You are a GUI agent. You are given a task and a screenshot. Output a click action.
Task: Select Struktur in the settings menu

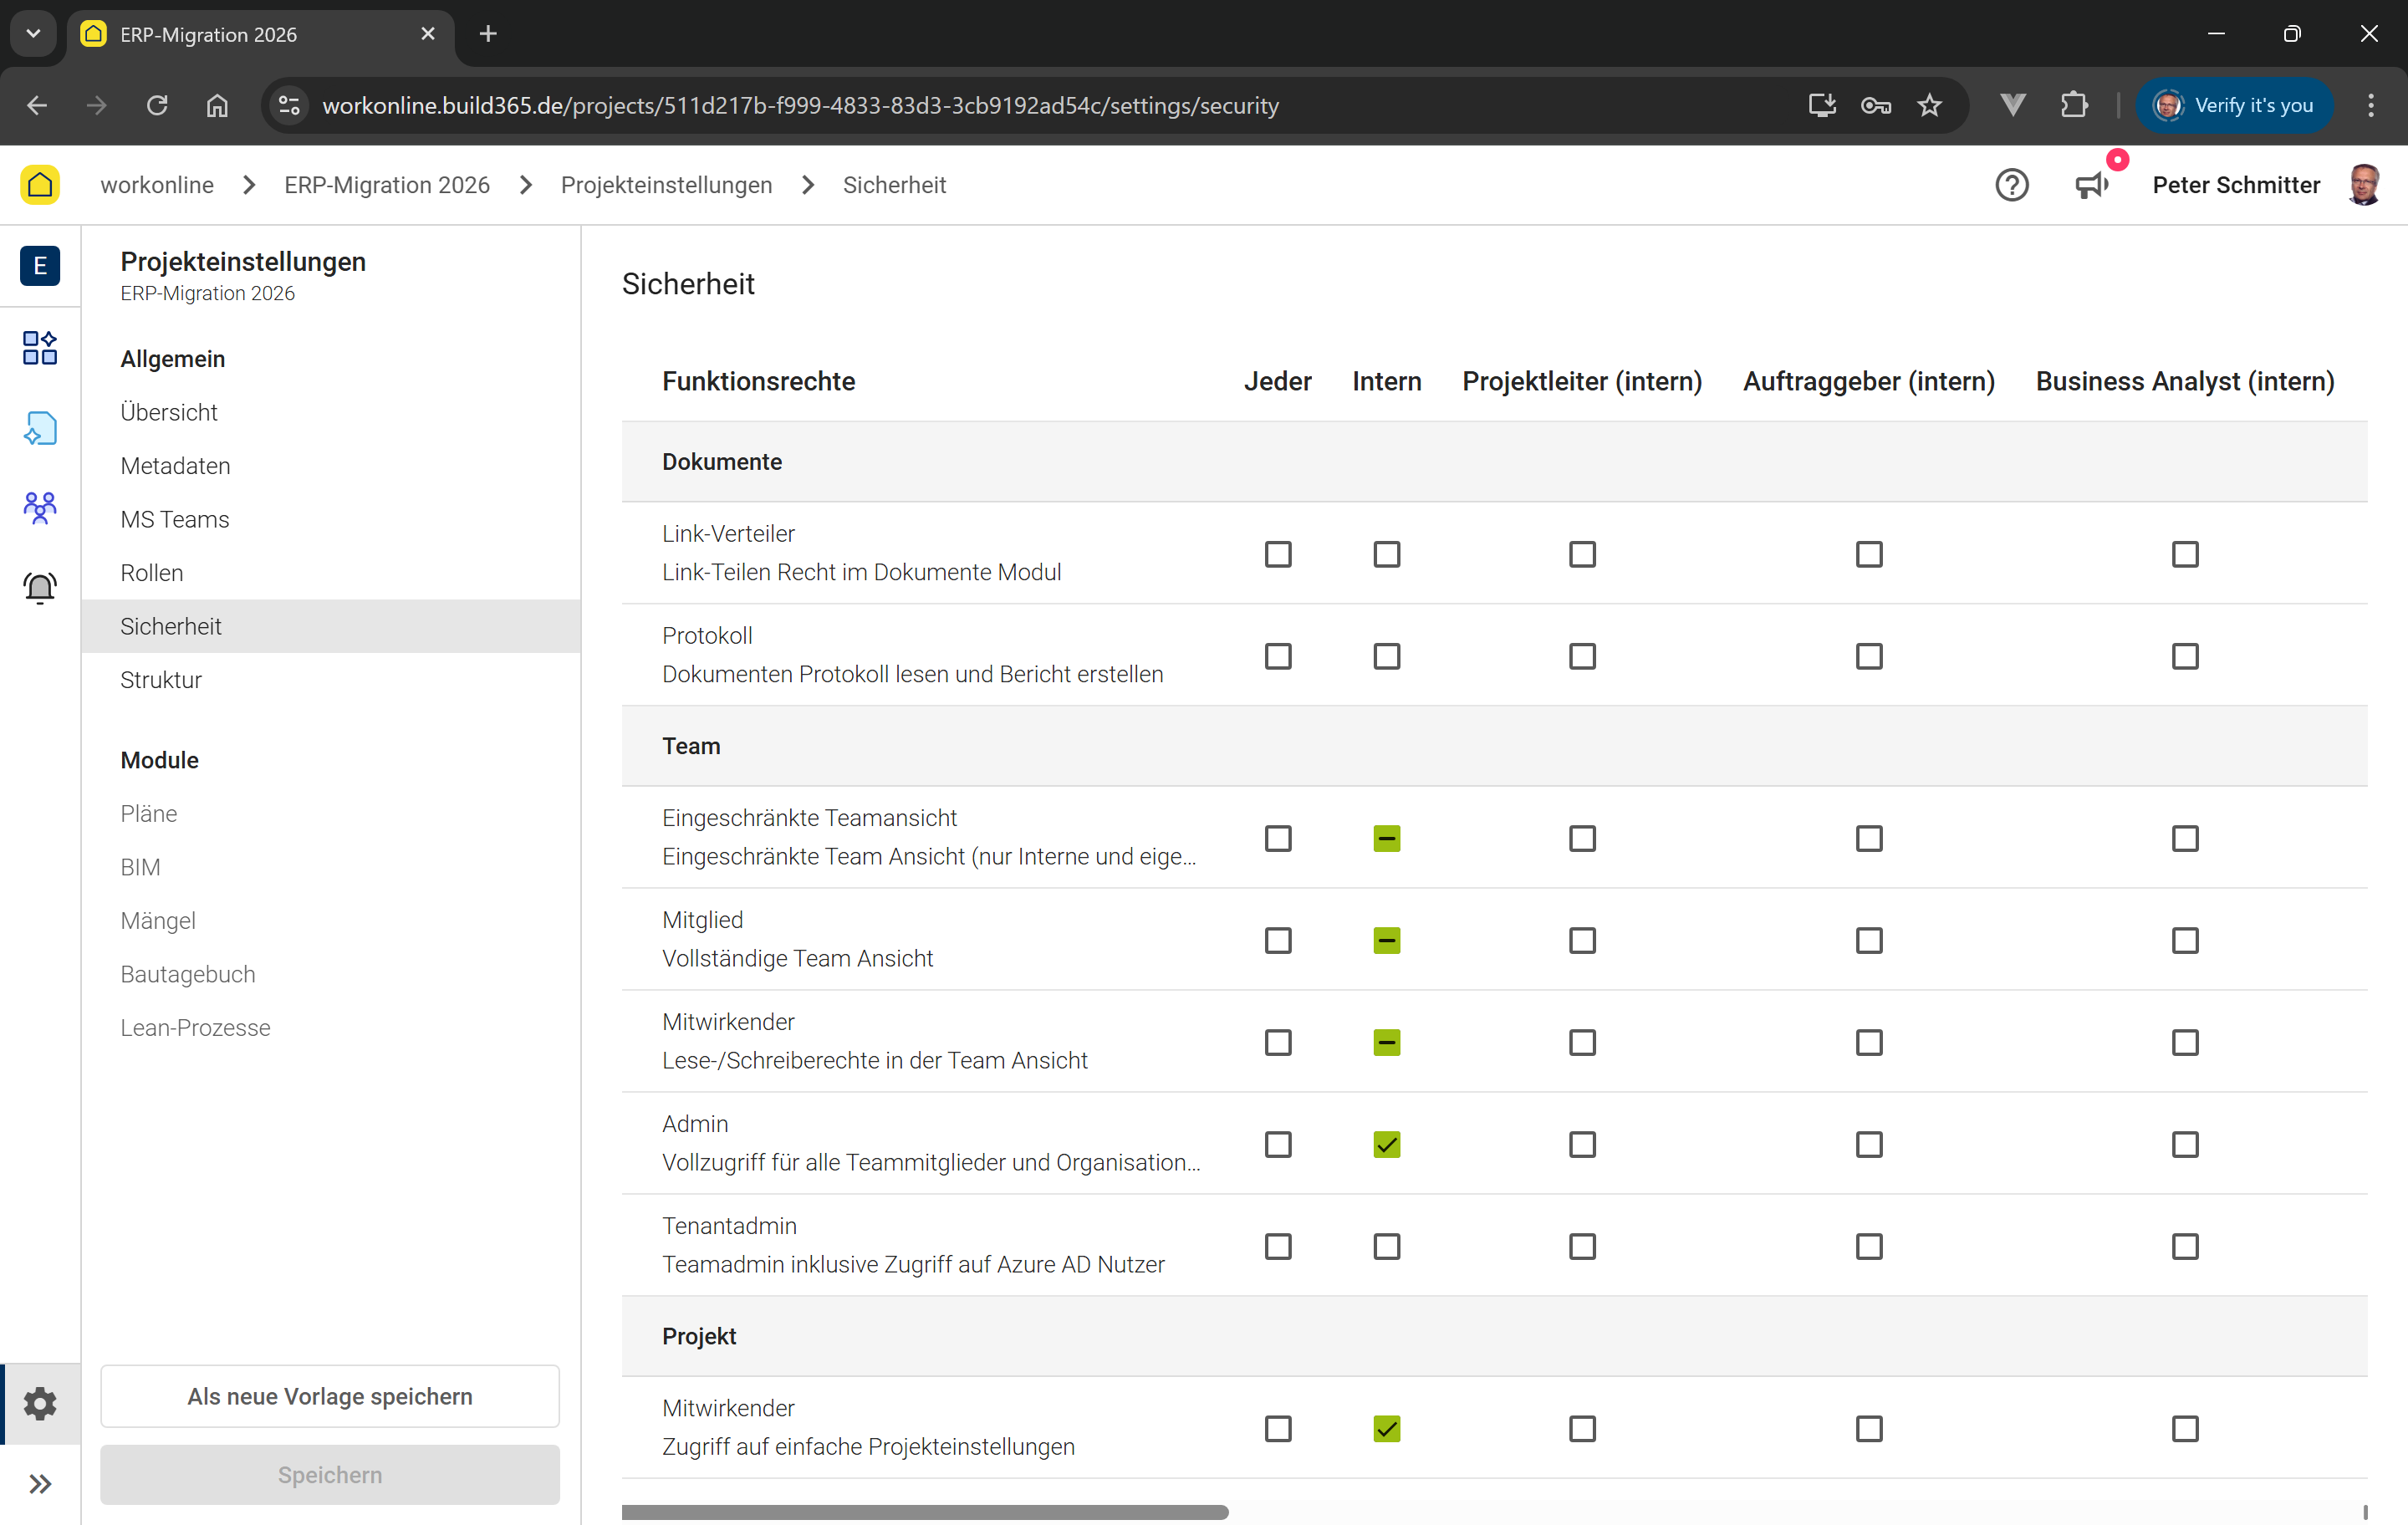pyautogui.click(x=161, y=679)
